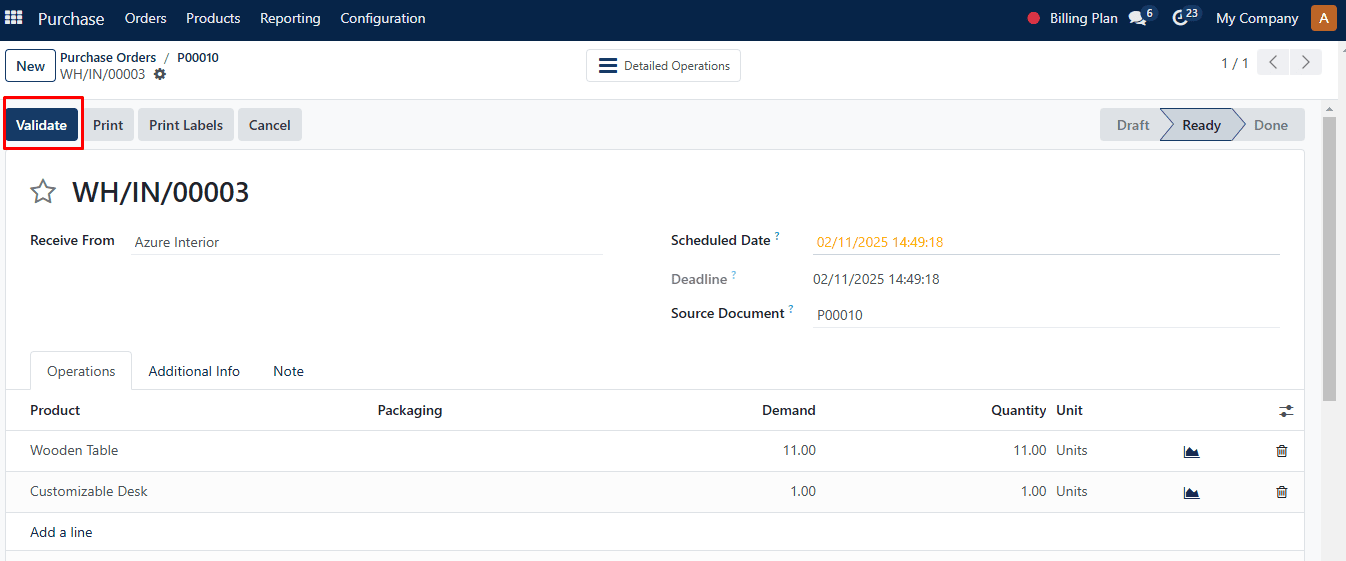Edit the Scheduled Date field
Image resolution: width=1346 pixels, height=561 pixels.
click(x=1046, y=242)
